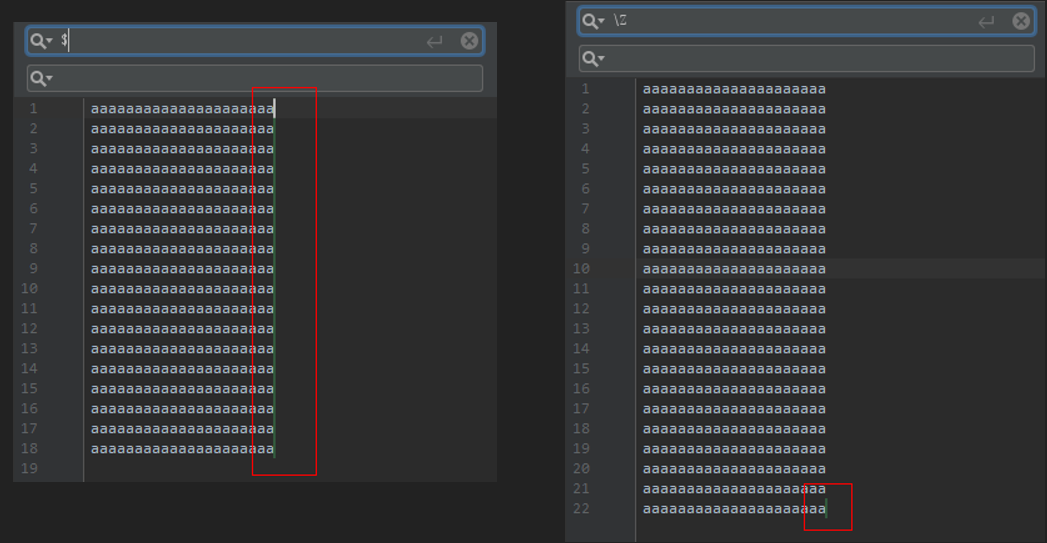Click line number 18 in left editor gutter
This screenshot has height=543, width=1047.
(29, 449)
